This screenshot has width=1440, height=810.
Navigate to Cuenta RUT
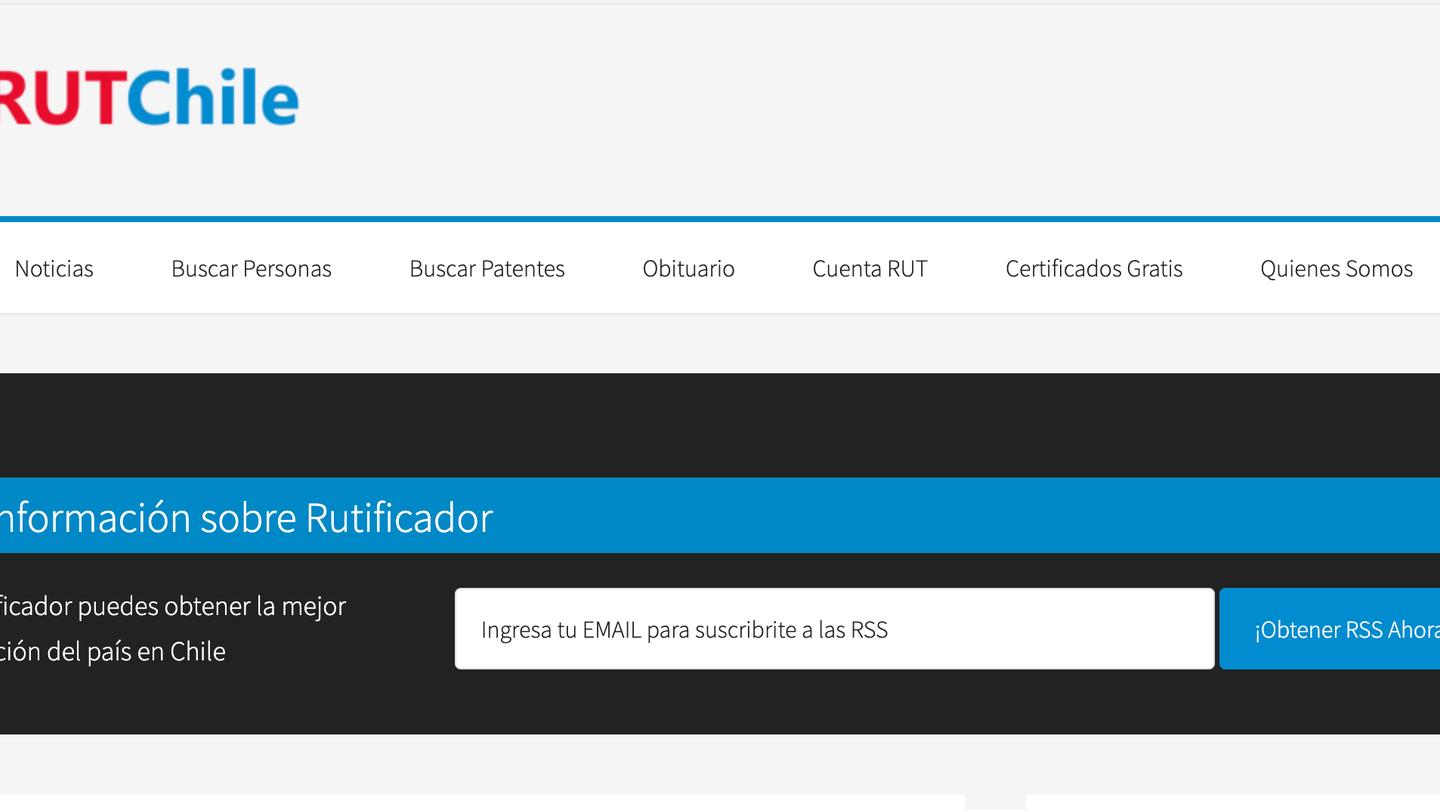coord(870,268)
